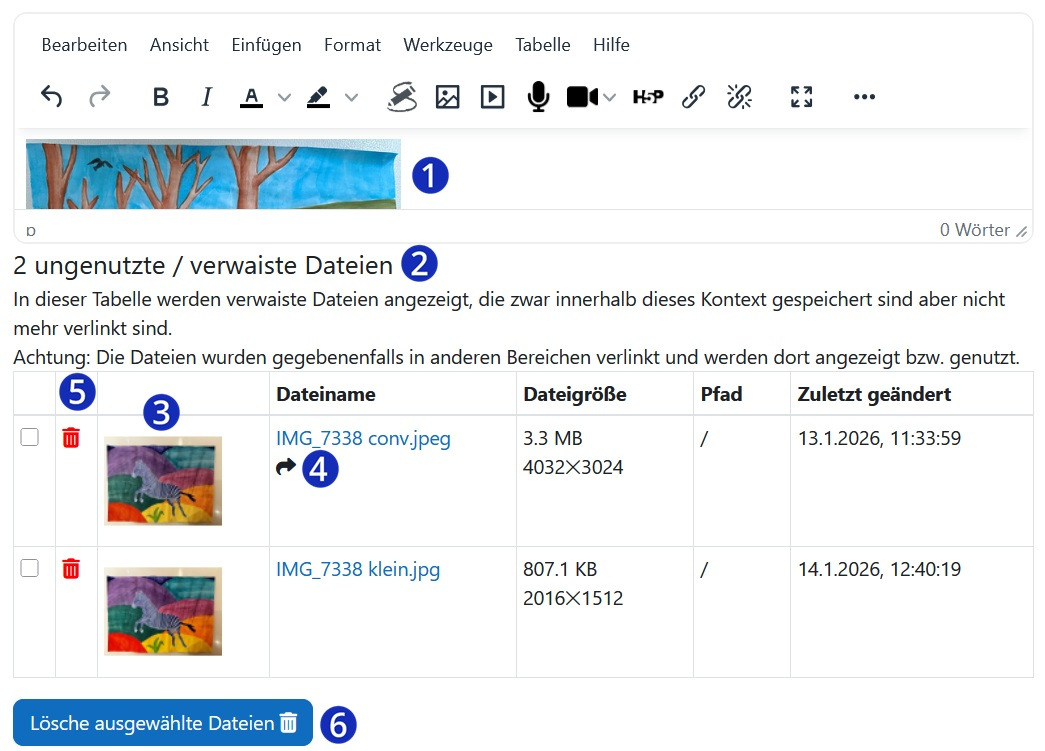This screenshot has width=1045, height=751.
Task: Open the Tabelle menu
Action: tap(542, 45)
